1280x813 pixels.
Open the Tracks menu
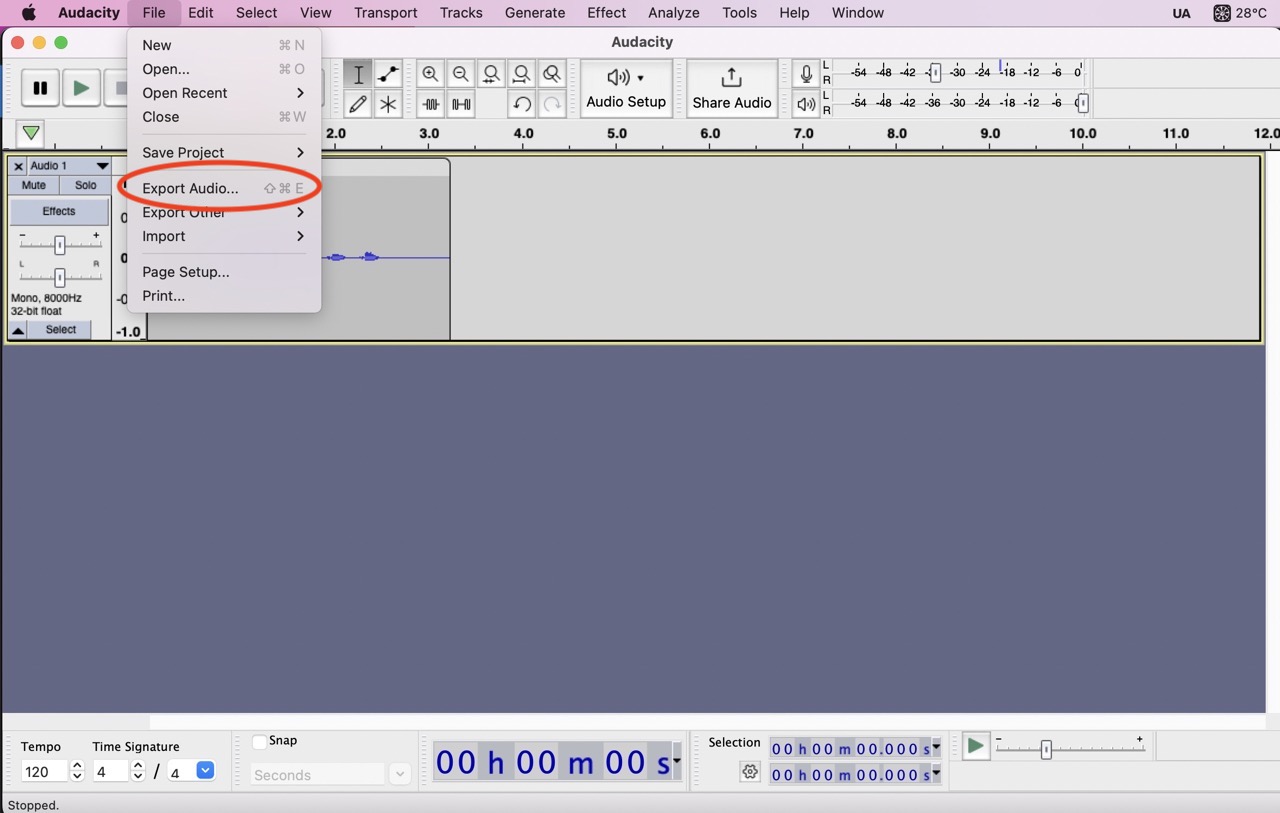[461, 13]
